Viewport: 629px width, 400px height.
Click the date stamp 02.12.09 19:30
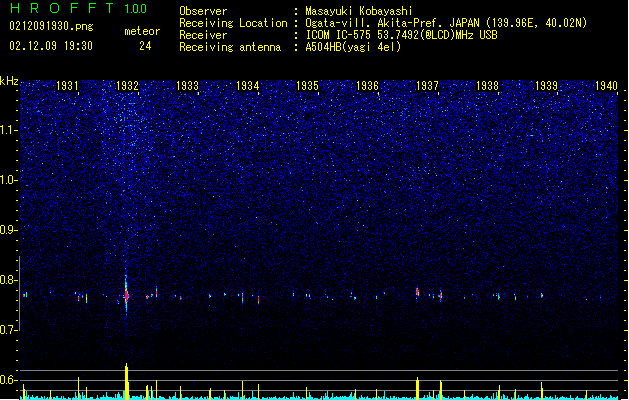pos(51,46)
